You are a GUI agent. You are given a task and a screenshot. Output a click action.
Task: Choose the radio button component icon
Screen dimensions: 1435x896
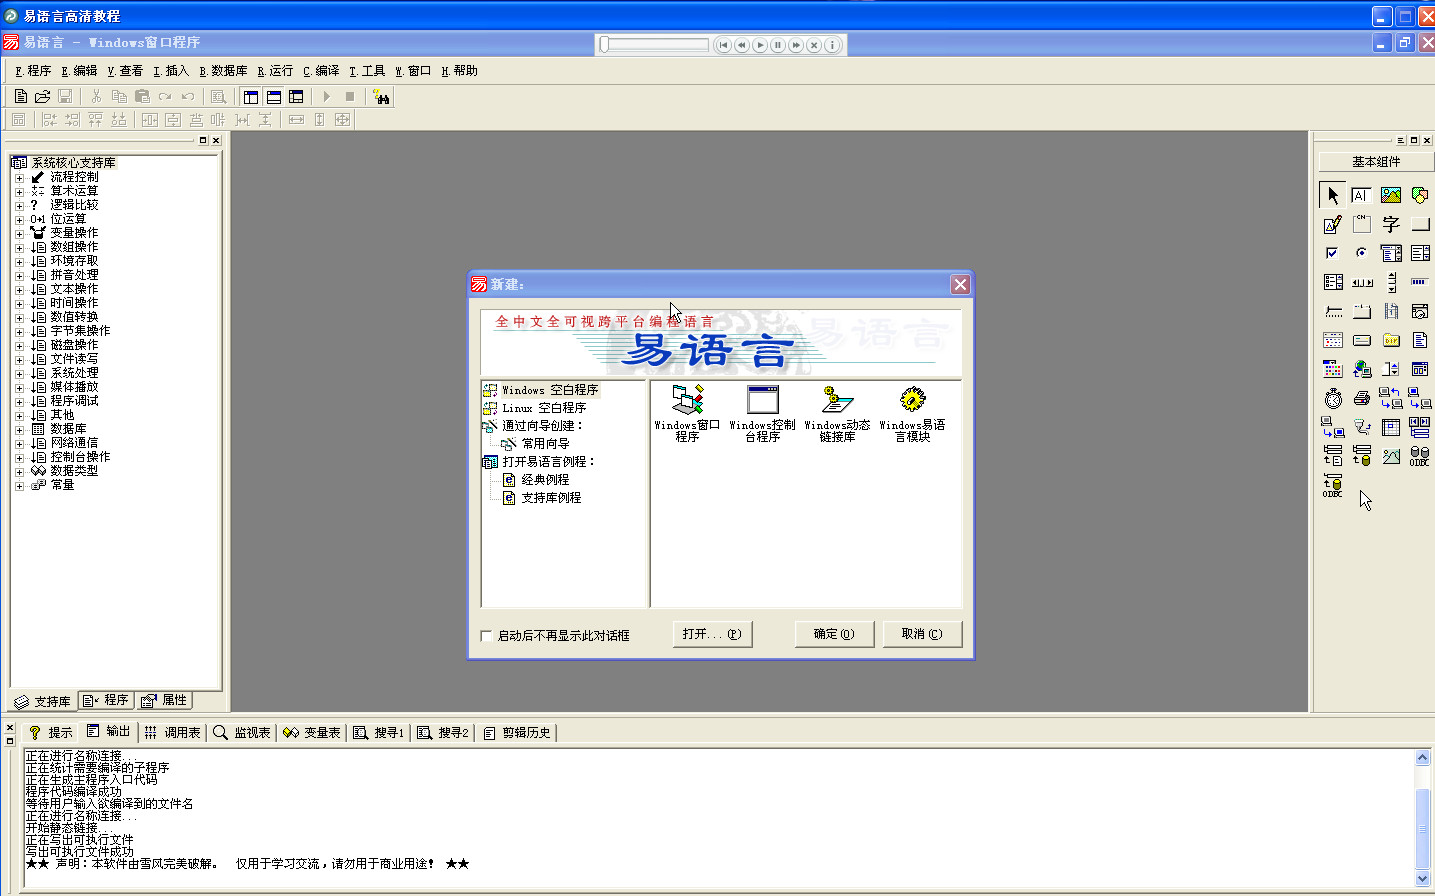(1361, 253)
